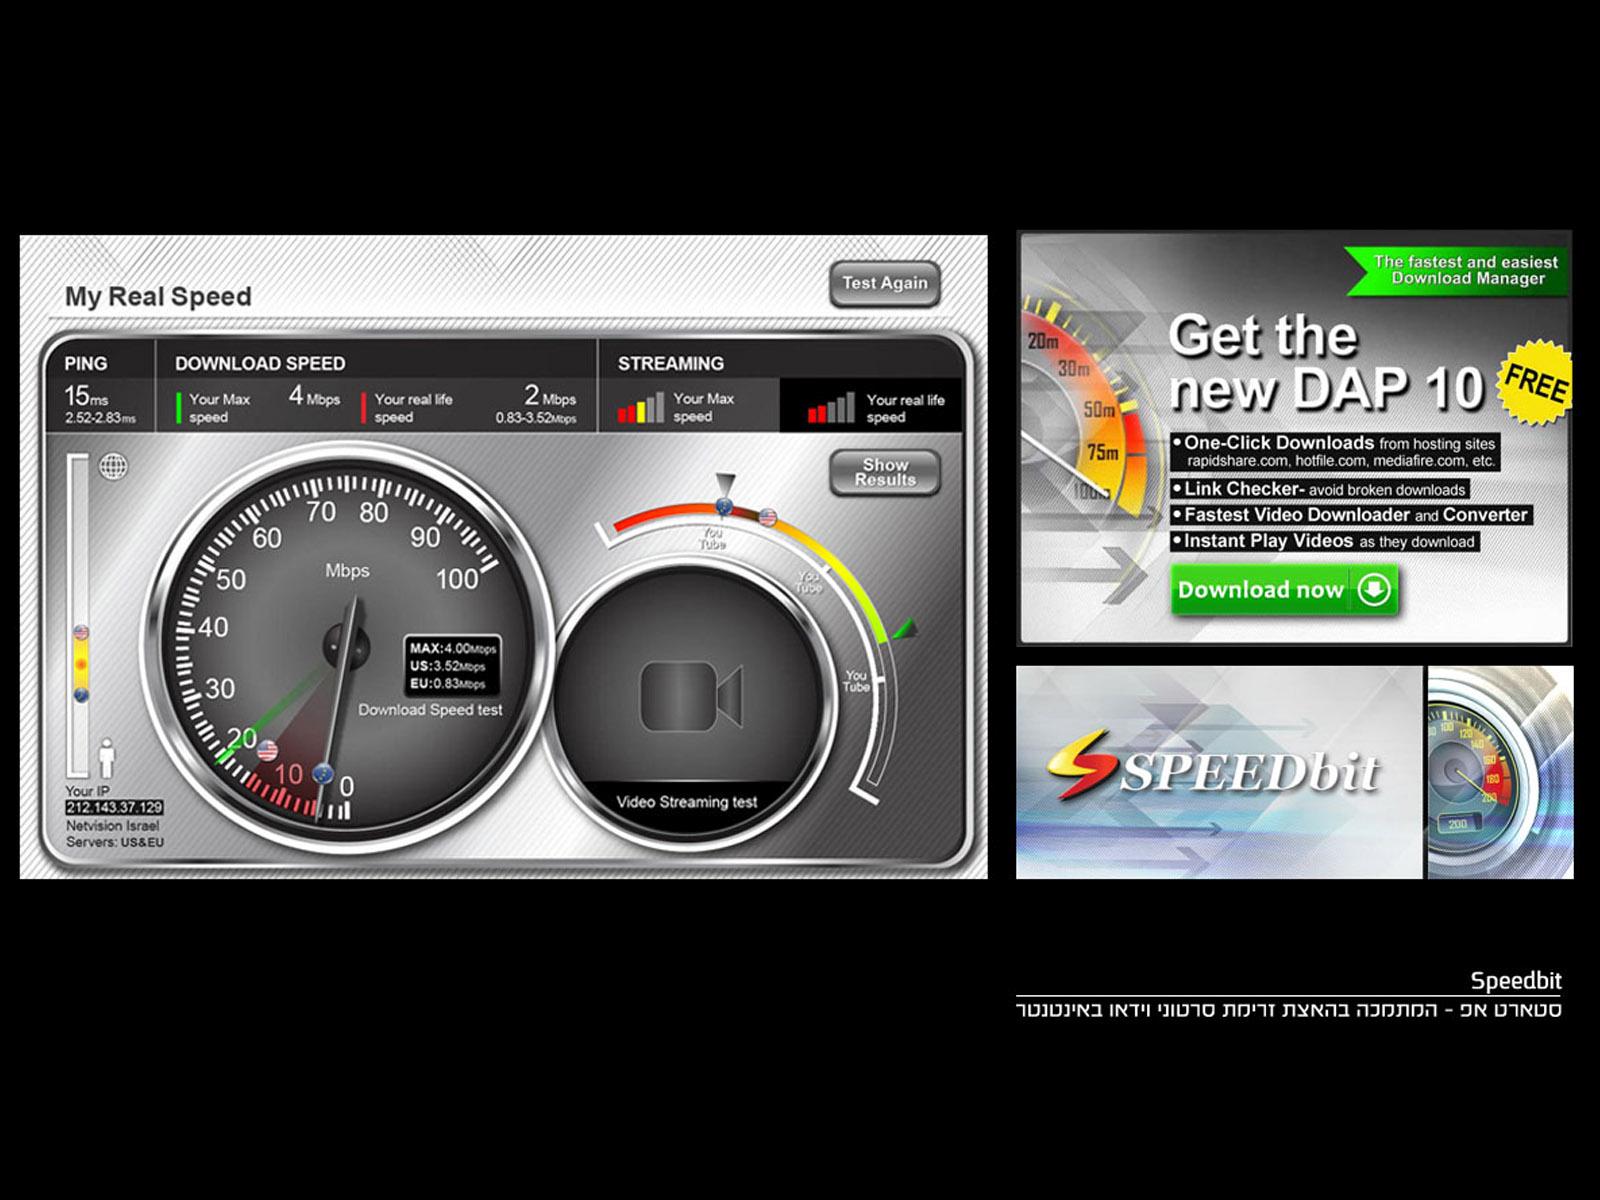Click the IP address 212.143.37.129

(114, 807)
